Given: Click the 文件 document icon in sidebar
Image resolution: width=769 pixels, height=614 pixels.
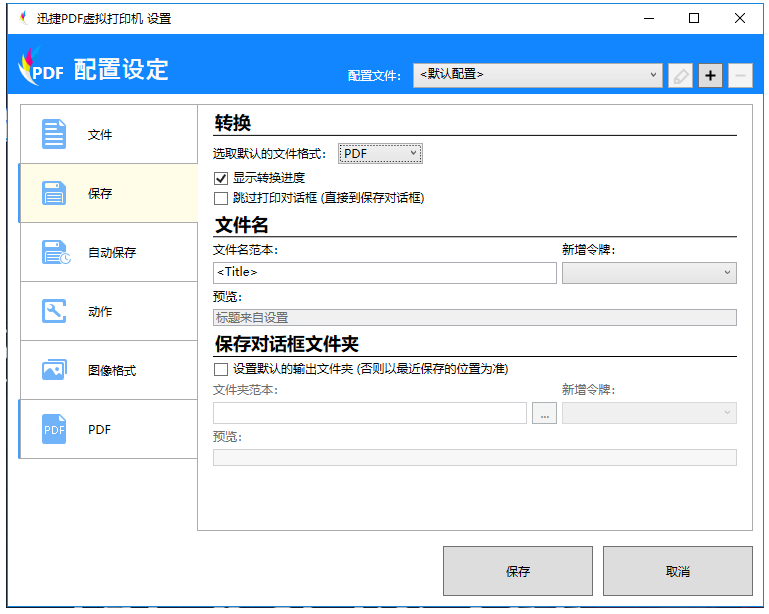Looking at the screenshot, I should click(x=54, y=134).
